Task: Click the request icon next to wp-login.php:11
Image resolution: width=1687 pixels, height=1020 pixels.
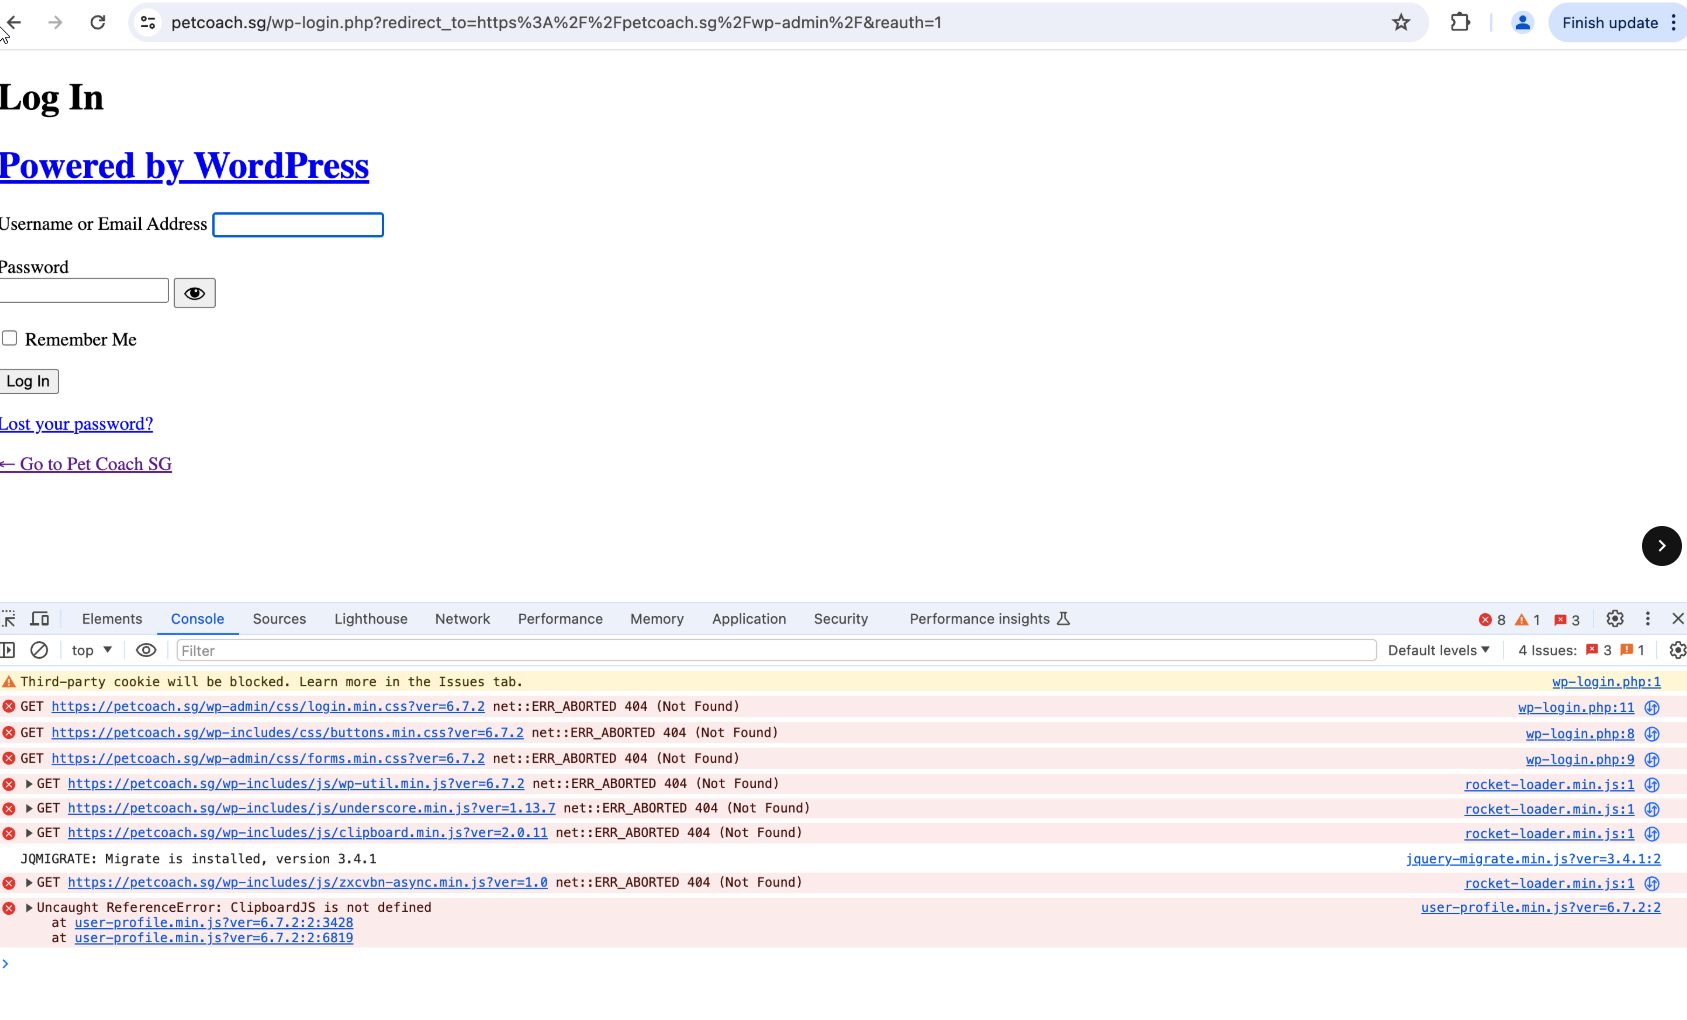Action: tap(1652, 708)
